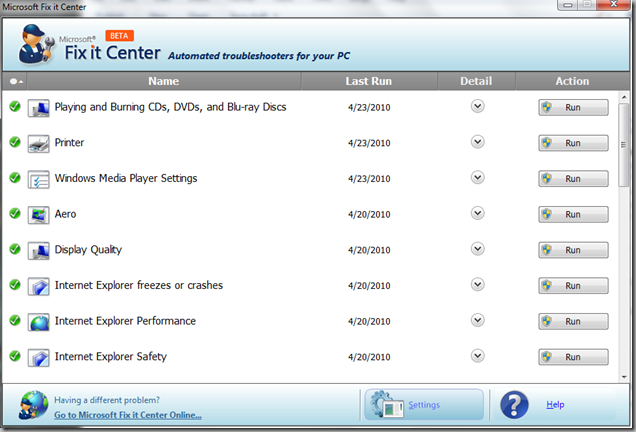
Task: Click the green check status for Aero
Action: [x=15, y=213]
